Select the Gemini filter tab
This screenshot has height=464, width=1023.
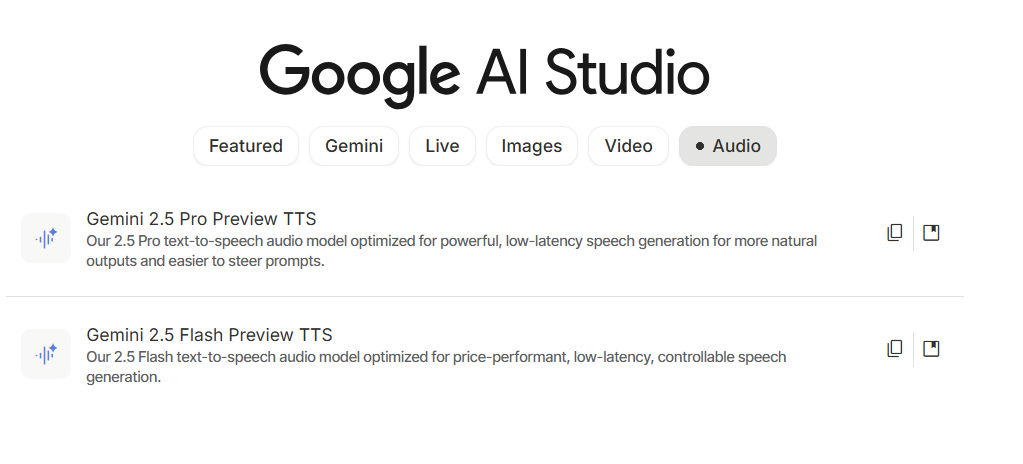coord(354,146)
